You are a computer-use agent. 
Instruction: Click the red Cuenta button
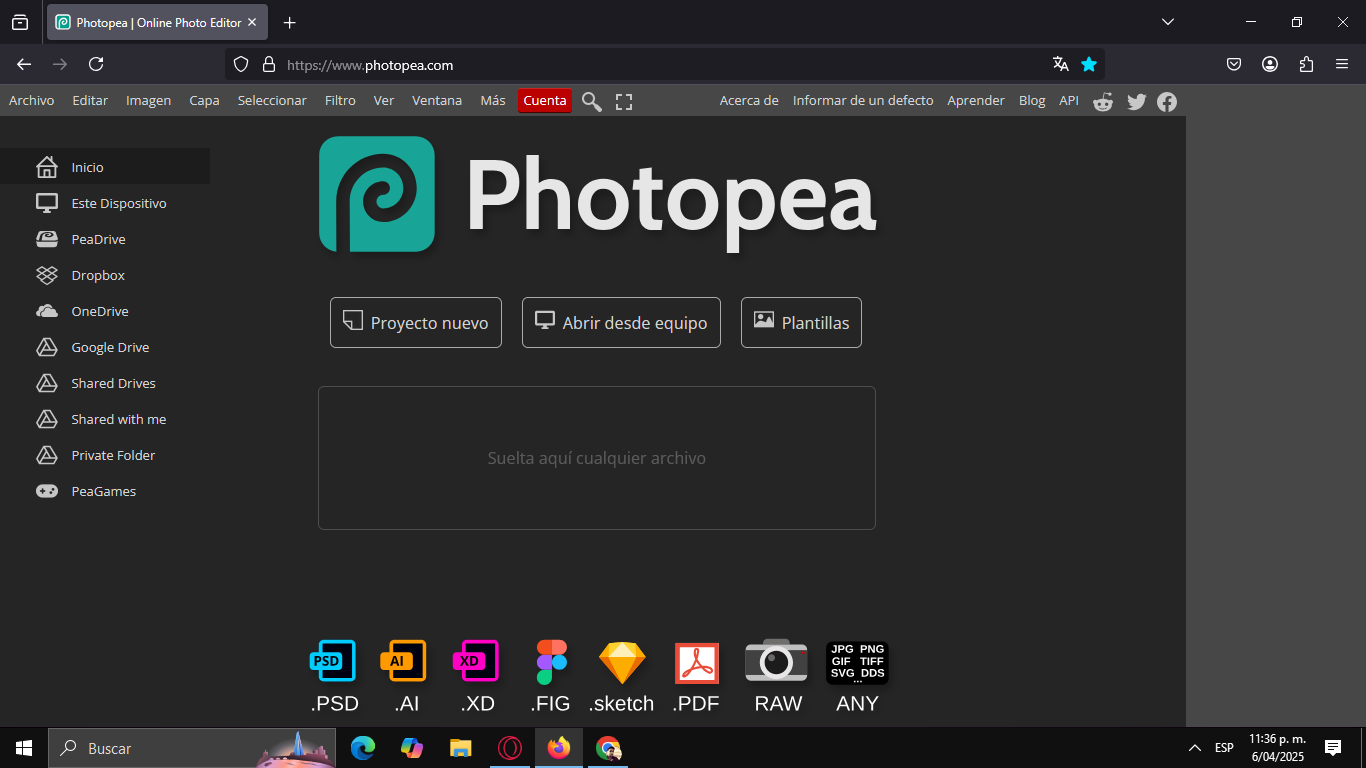point(545,100)
